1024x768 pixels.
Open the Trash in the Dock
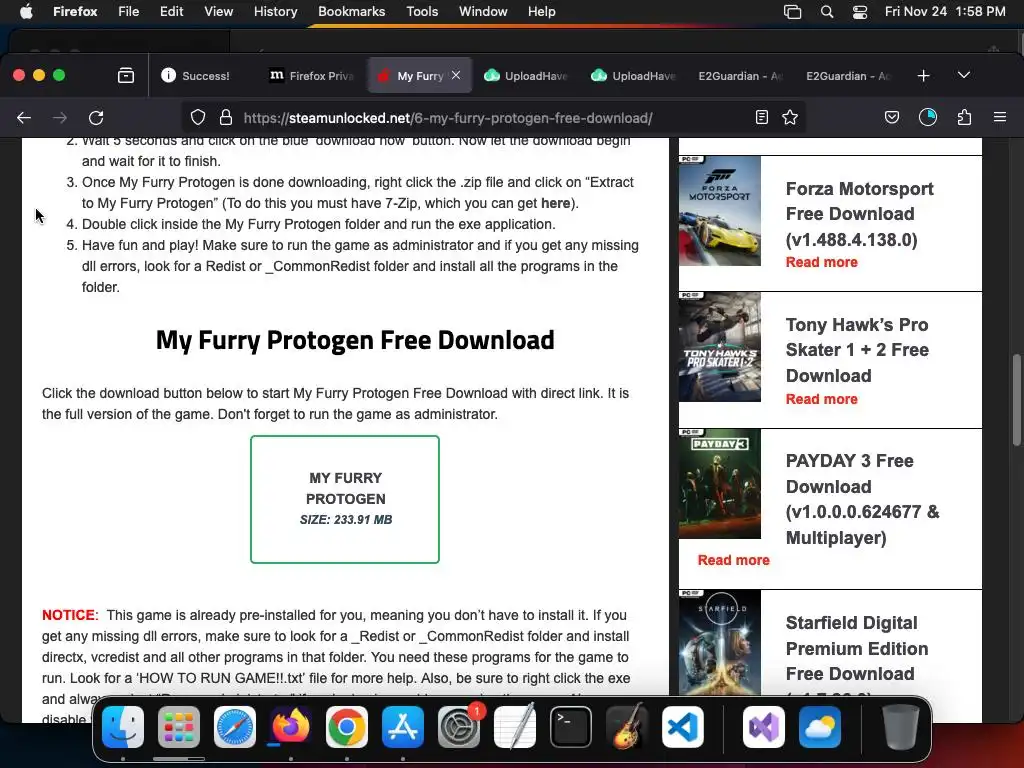pyautogui.click(x=901, y=727)
